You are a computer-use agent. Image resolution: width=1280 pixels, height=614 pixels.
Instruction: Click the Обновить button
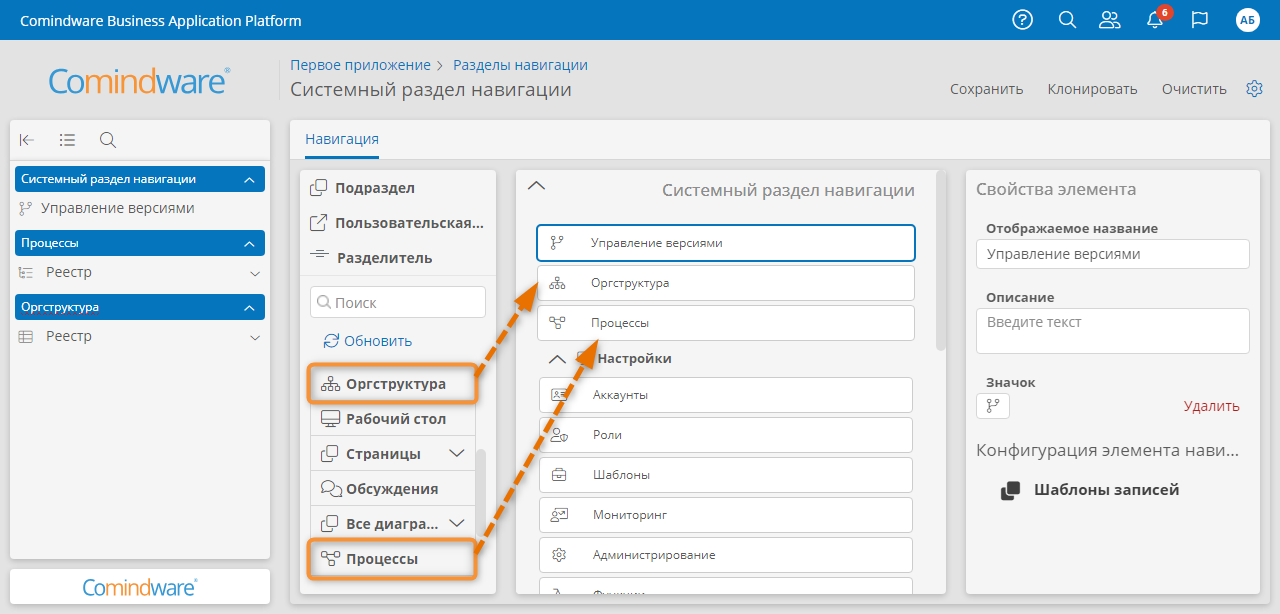367,340
